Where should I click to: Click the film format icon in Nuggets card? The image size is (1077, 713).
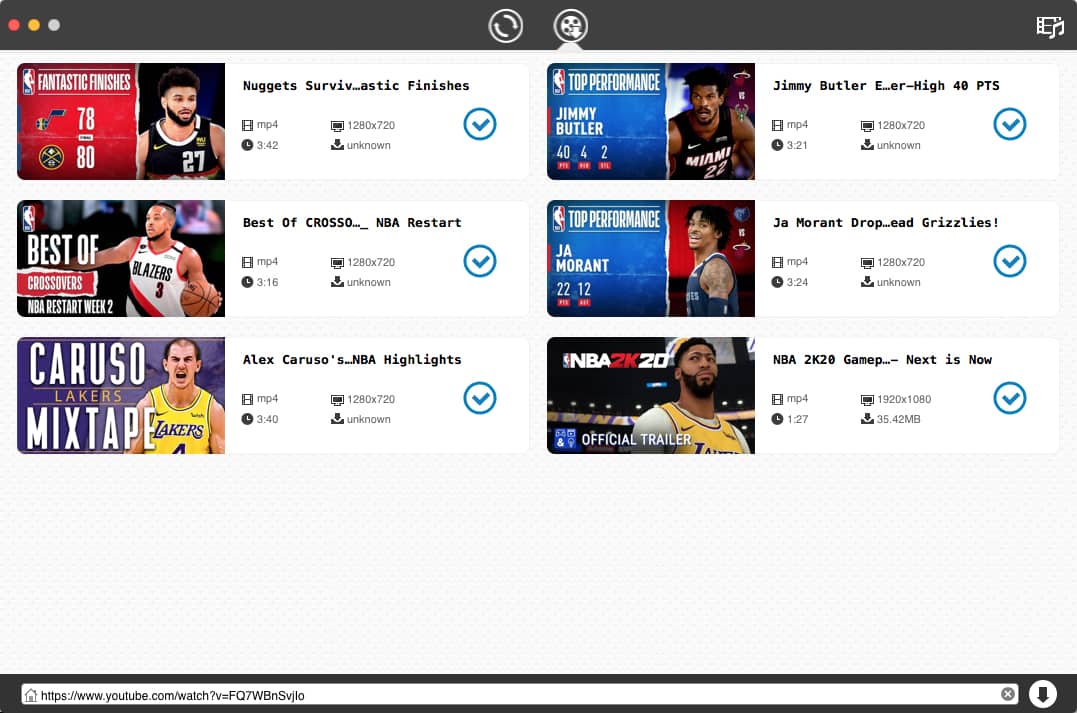[247, 125]
